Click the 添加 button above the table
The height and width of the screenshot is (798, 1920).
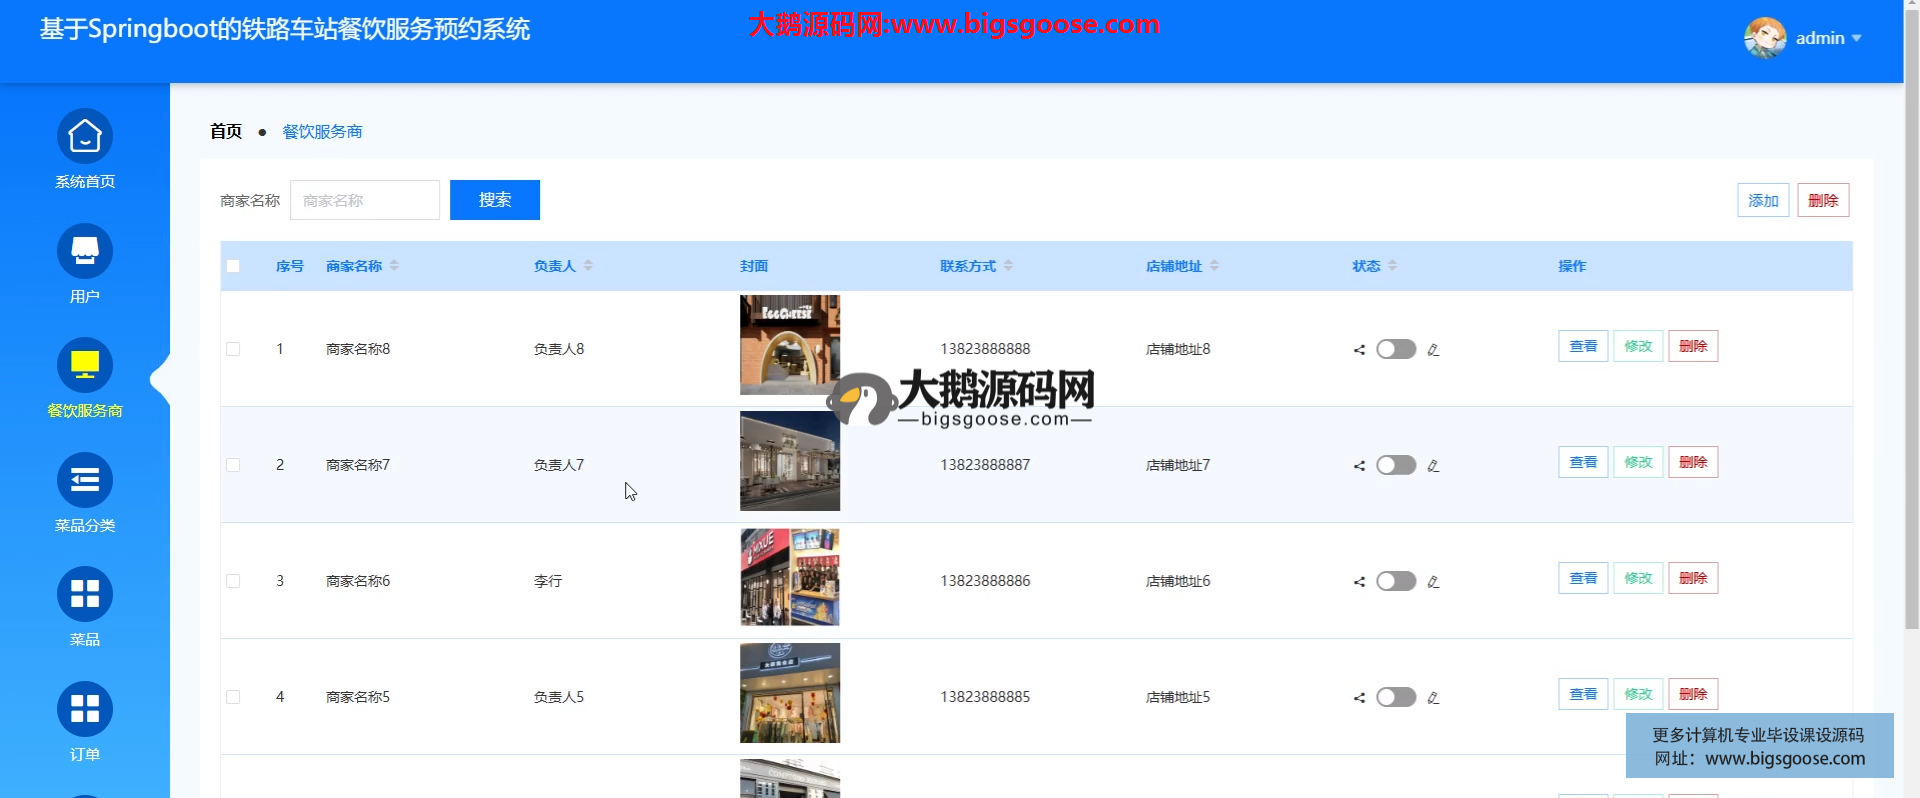pyautogui.click(x=1763, y=200)
